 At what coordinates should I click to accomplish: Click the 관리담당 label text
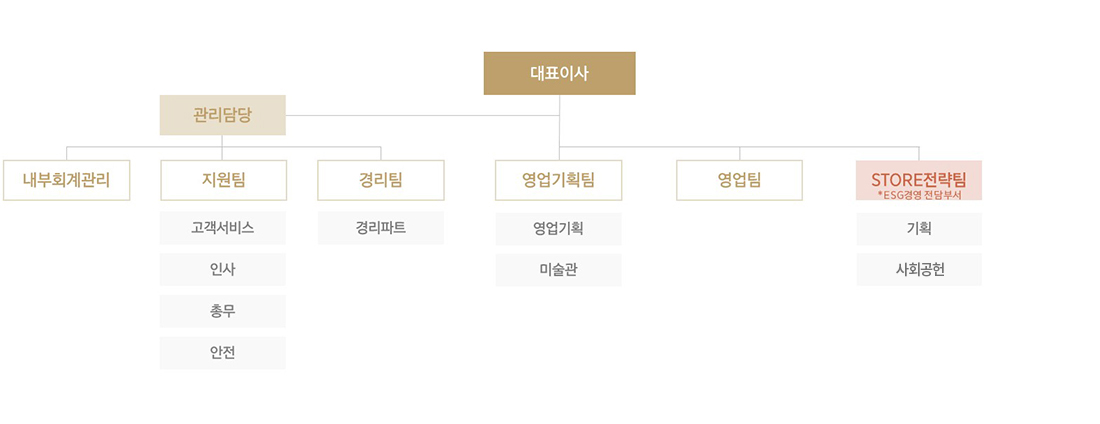tap(222, 115)
